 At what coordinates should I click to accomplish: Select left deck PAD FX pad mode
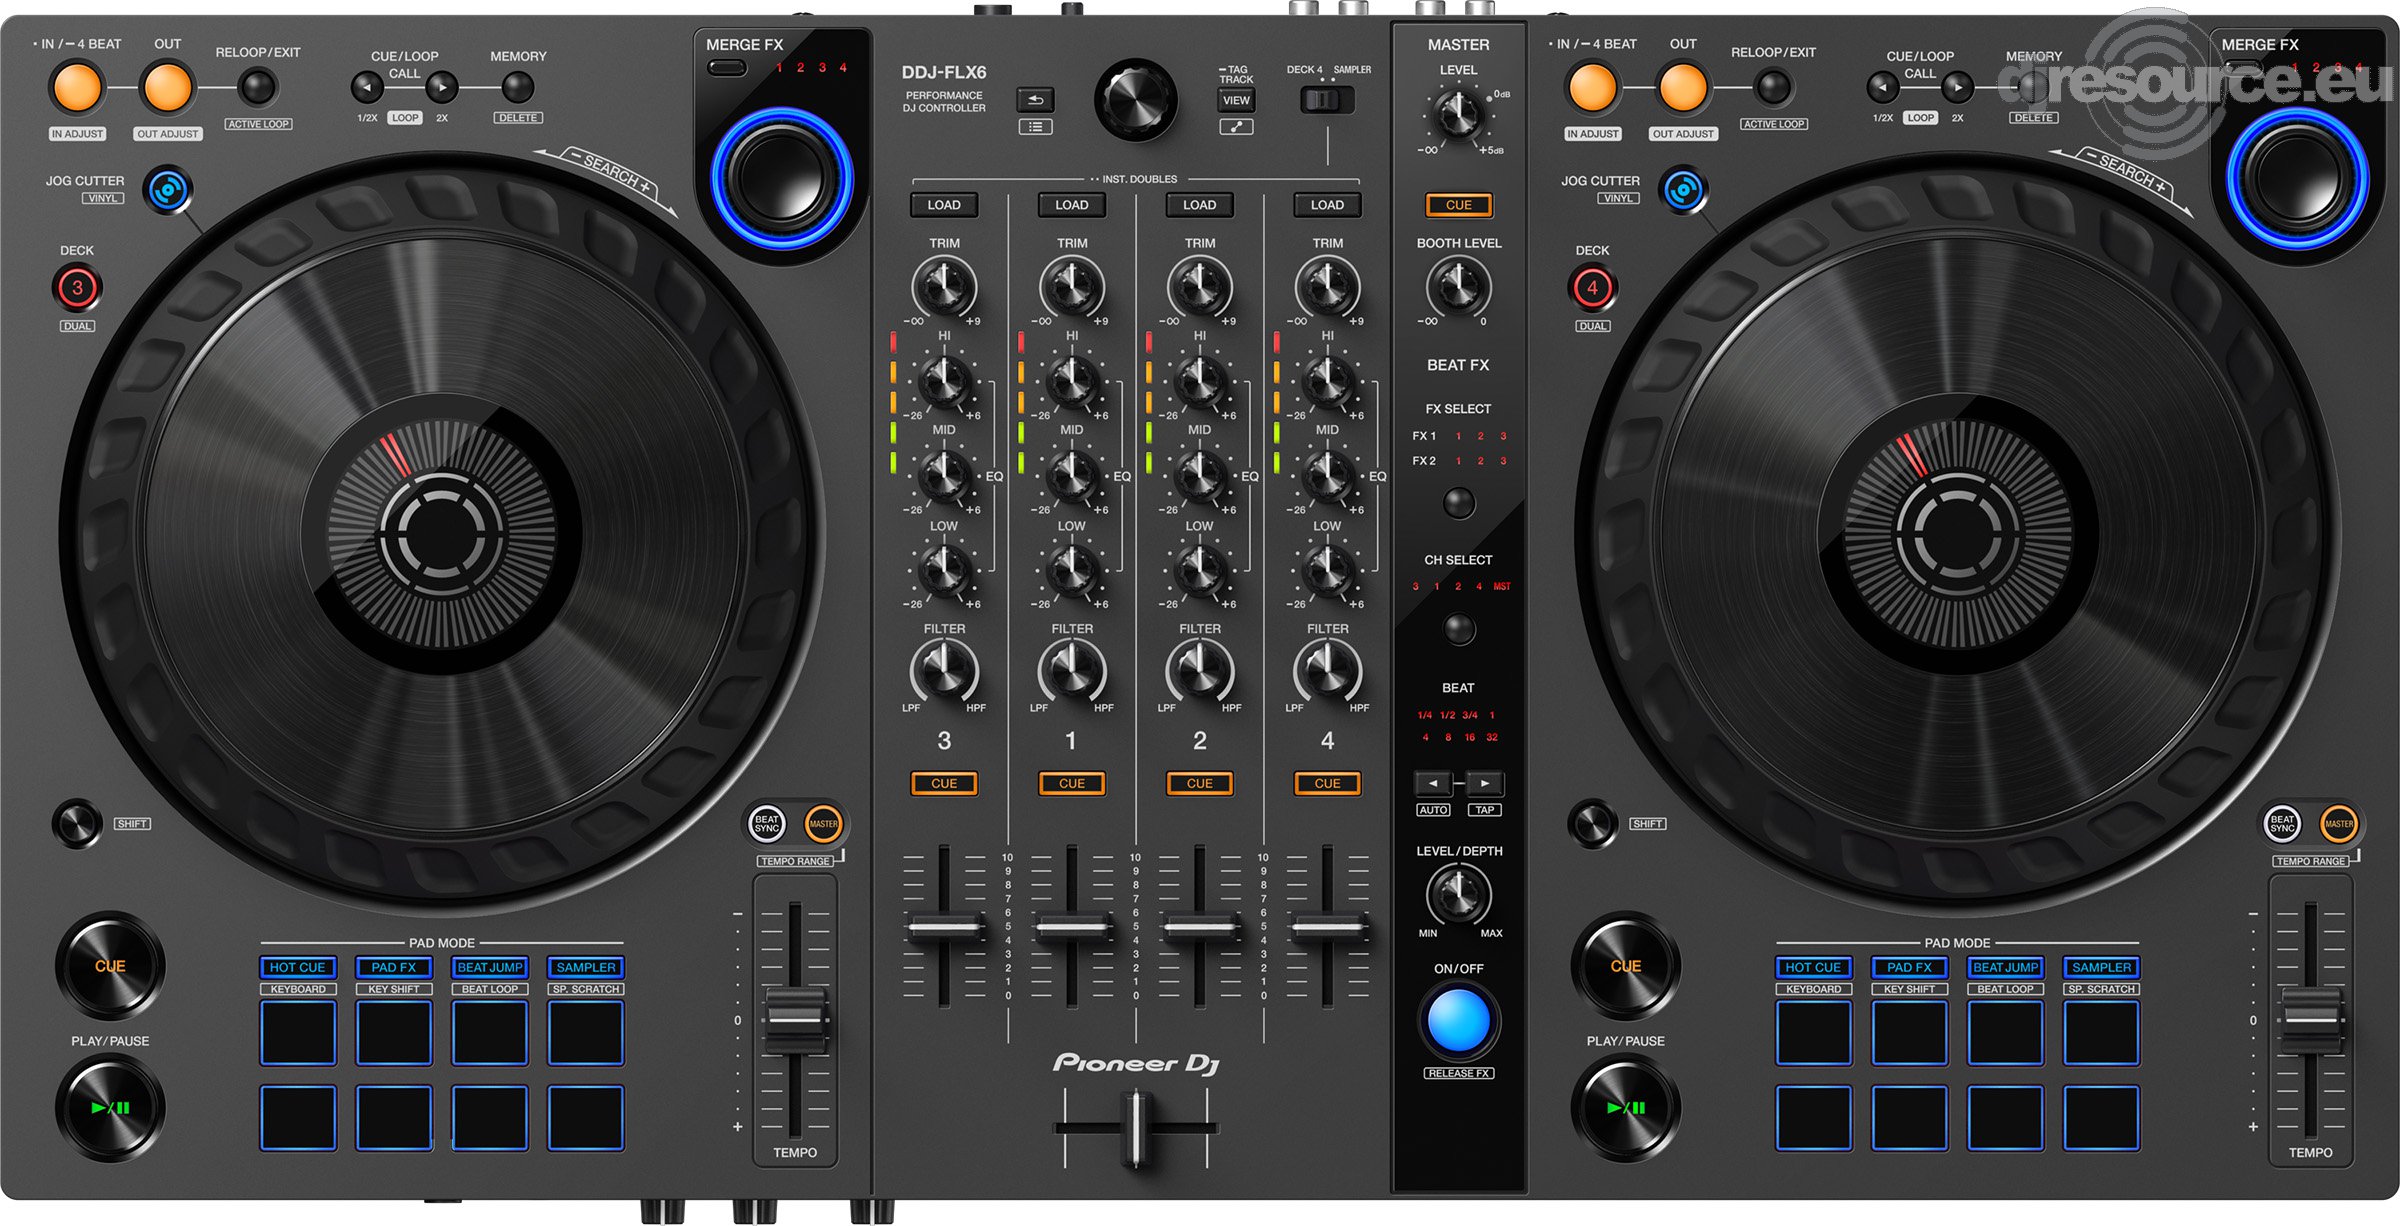pyautogui.click(x=393, y=967)
